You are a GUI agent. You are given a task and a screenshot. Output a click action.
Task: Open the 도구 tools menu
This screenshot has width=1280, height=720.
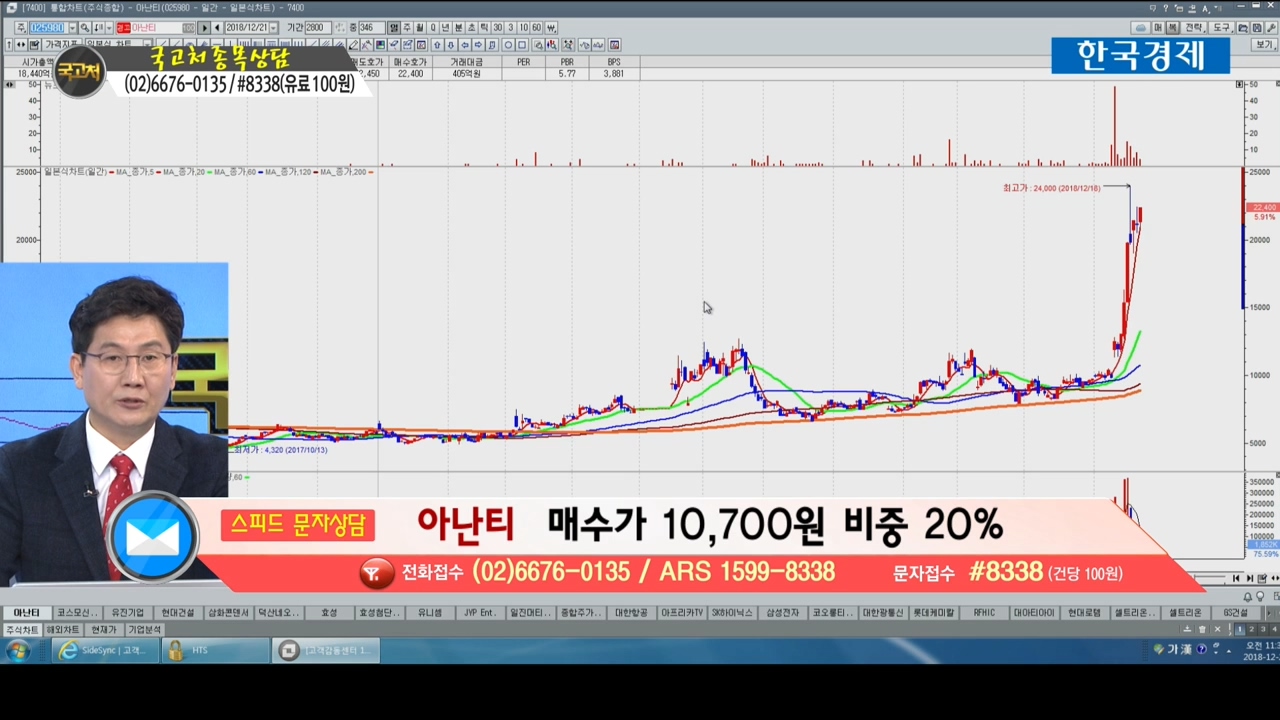click(1222, 28)
